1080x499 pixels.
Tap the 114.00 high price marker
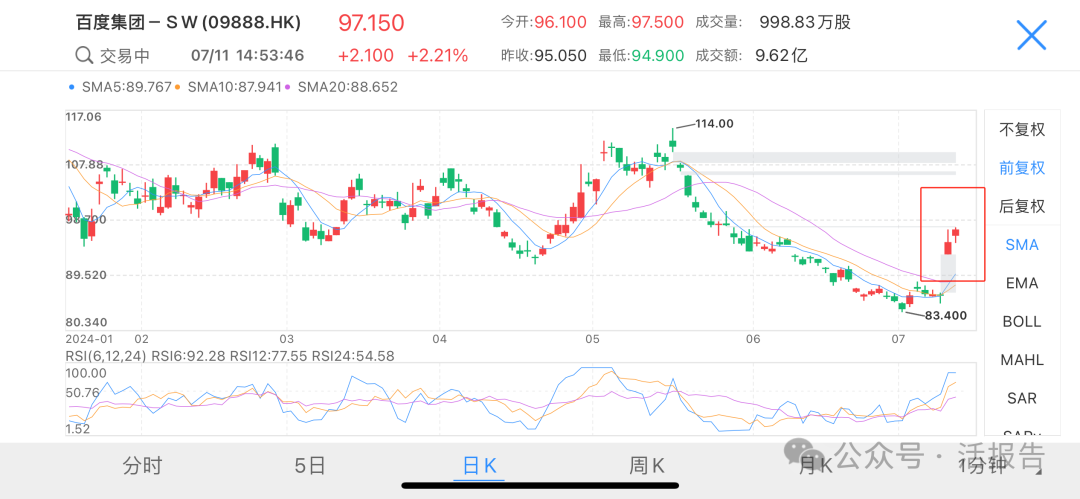714,124
